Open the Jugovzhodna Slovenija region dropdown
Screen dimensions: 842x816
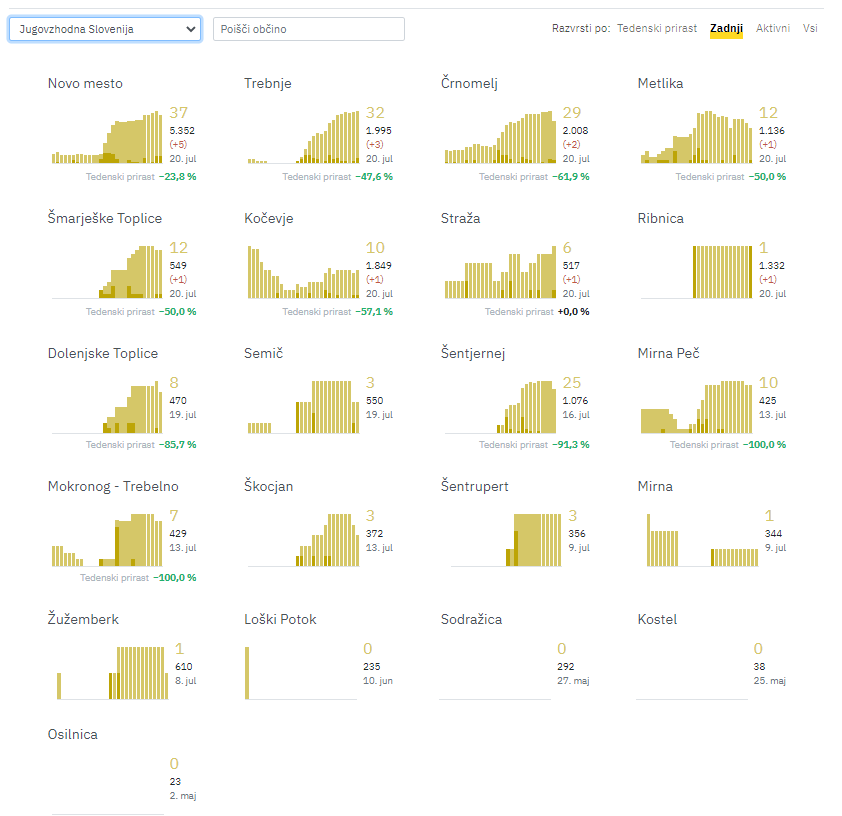click(x=105, y=29)
